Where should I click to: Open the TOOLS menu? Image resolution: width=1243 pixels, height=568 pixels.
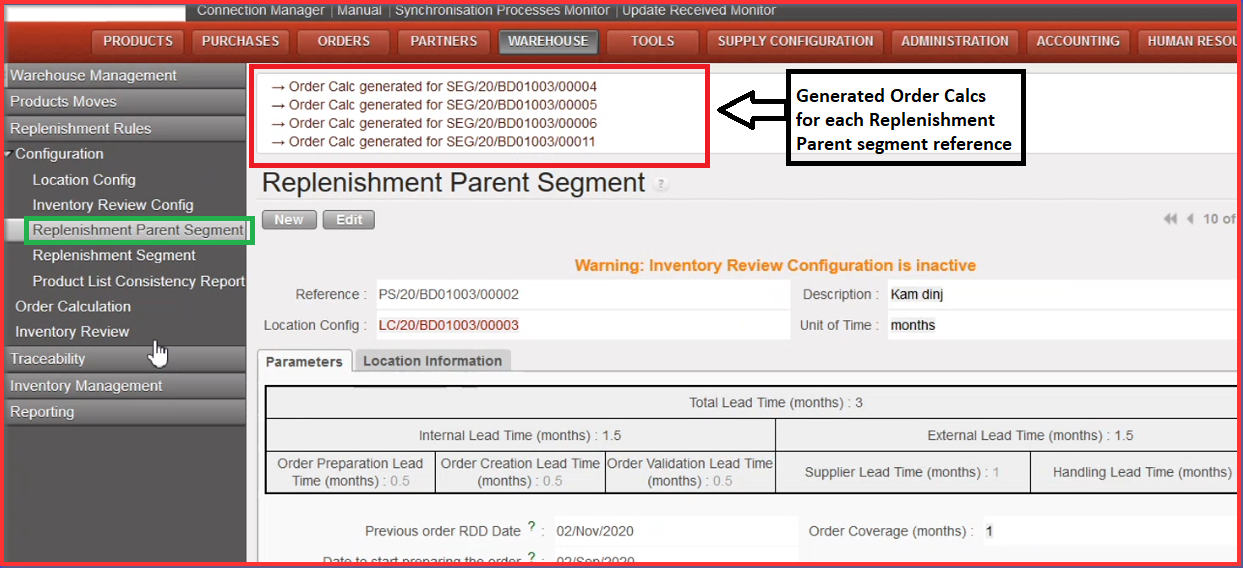653,42
